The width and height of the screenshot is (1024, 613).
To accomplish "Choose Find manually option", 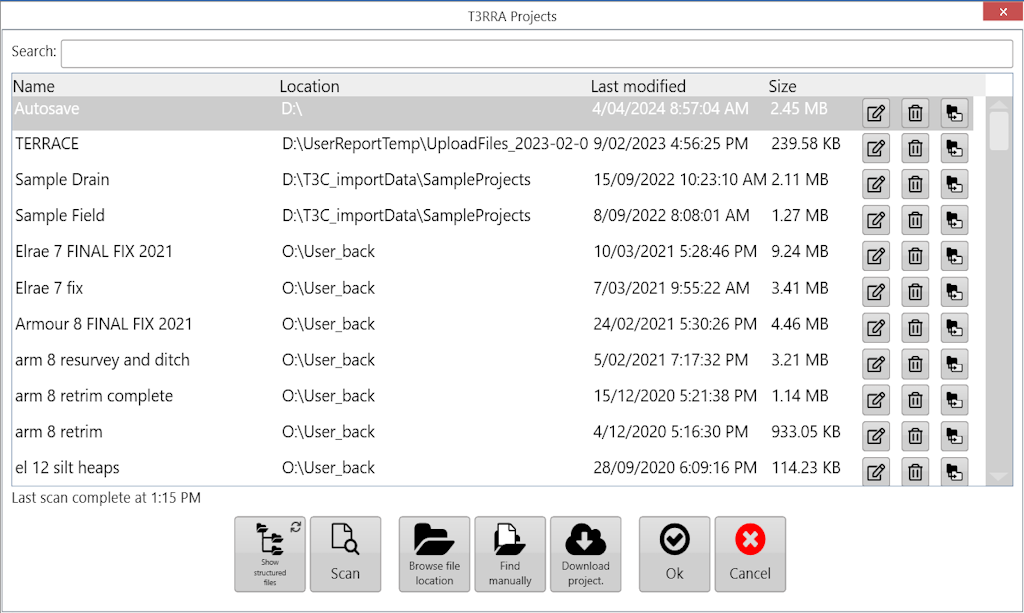I will pos(510,554).
